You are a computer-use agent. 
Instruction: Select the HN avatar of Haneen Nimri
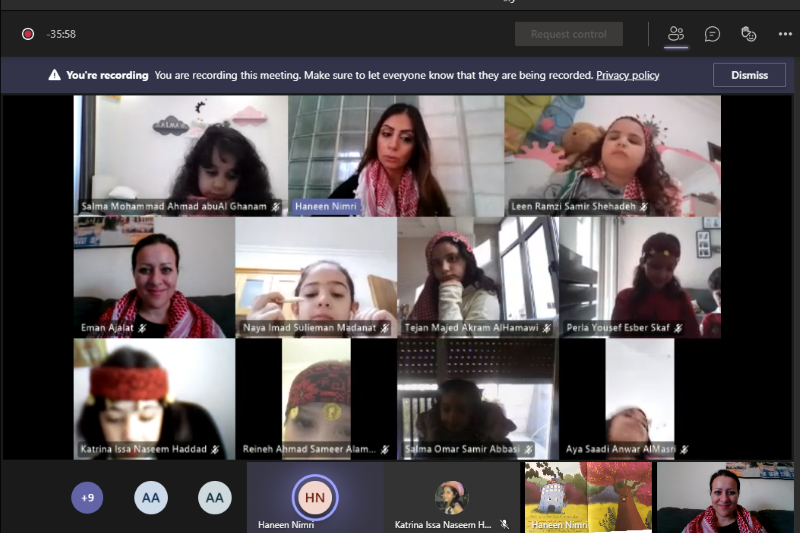coord(315,495)
